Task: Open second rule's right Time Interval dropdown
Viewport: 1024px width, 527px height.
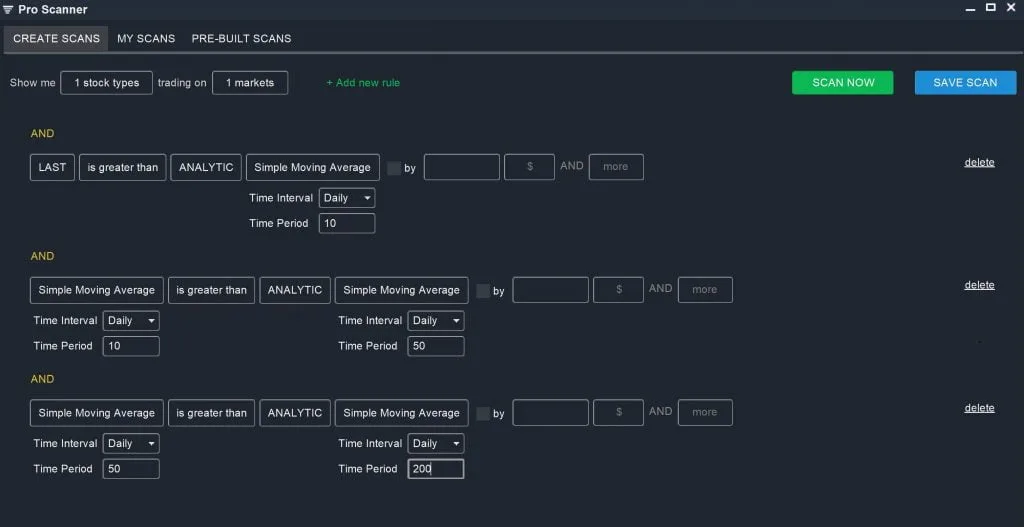Action: tap(436, 321)
